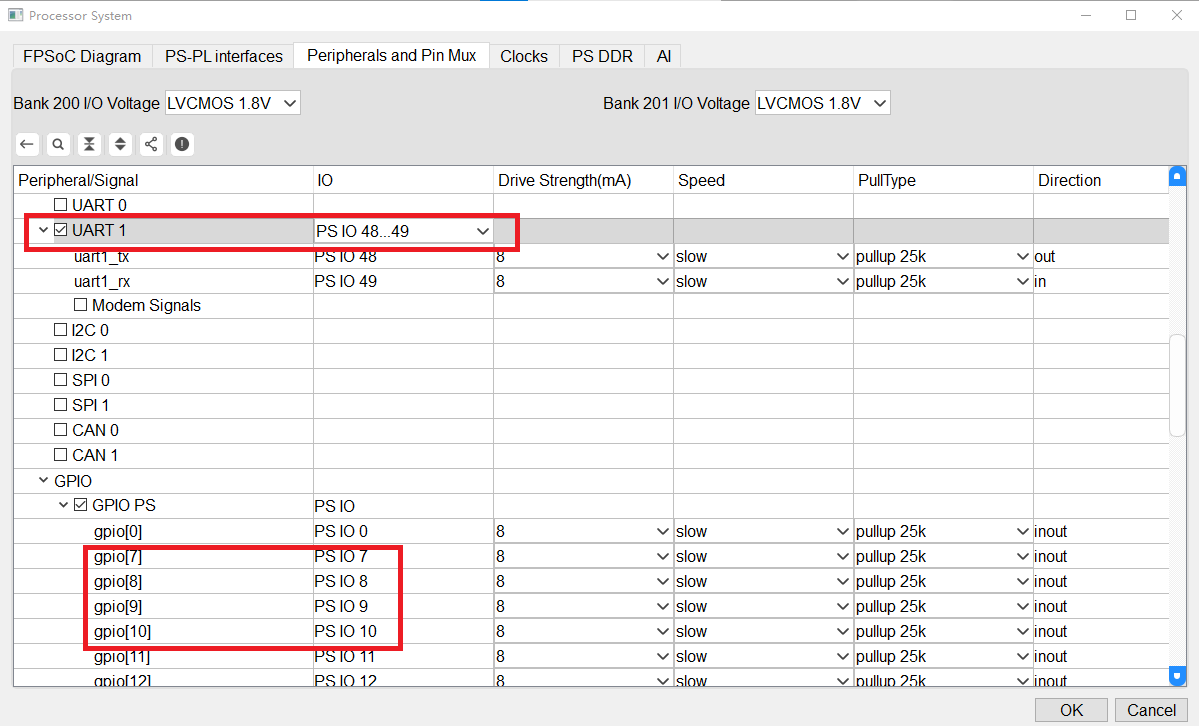The width and height of the screenshot is (1199, 726).
Task: Collapse the GPIO group
Action: tap(44, 480)
